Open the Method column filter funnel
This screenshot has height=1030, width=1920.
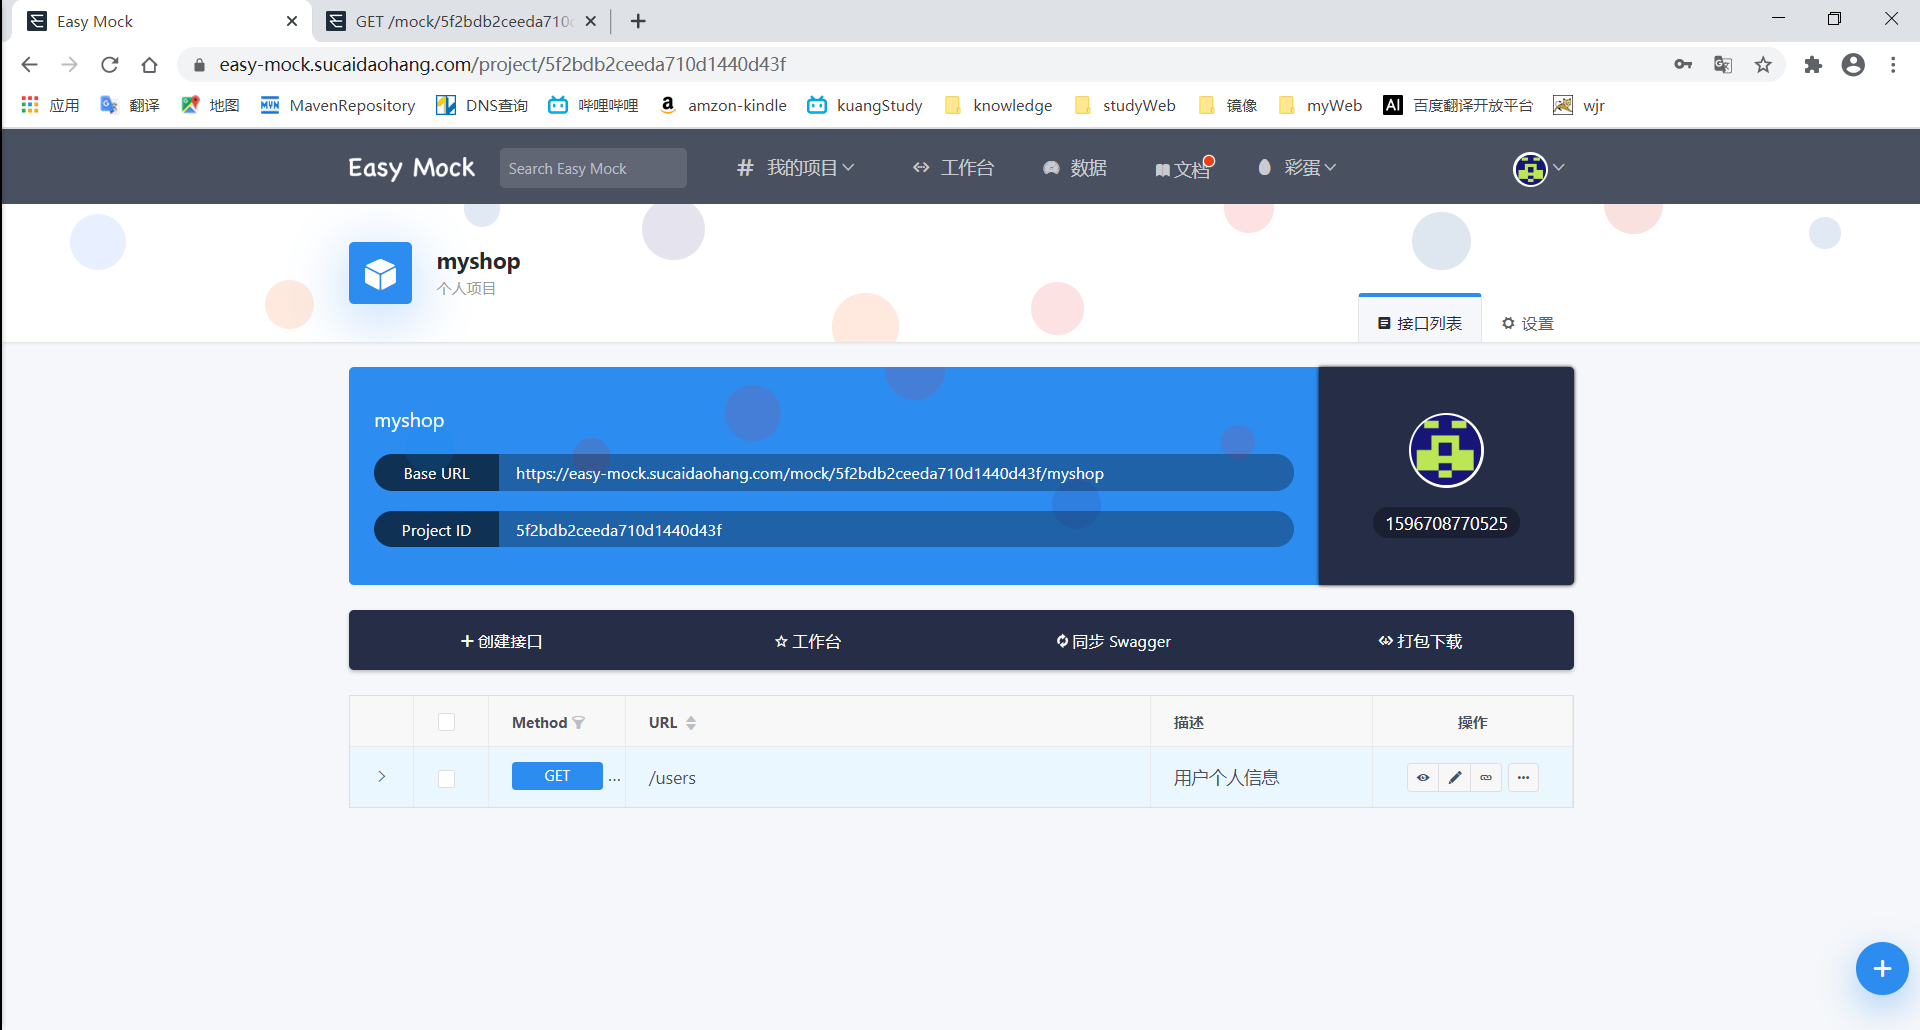(580, 721)
